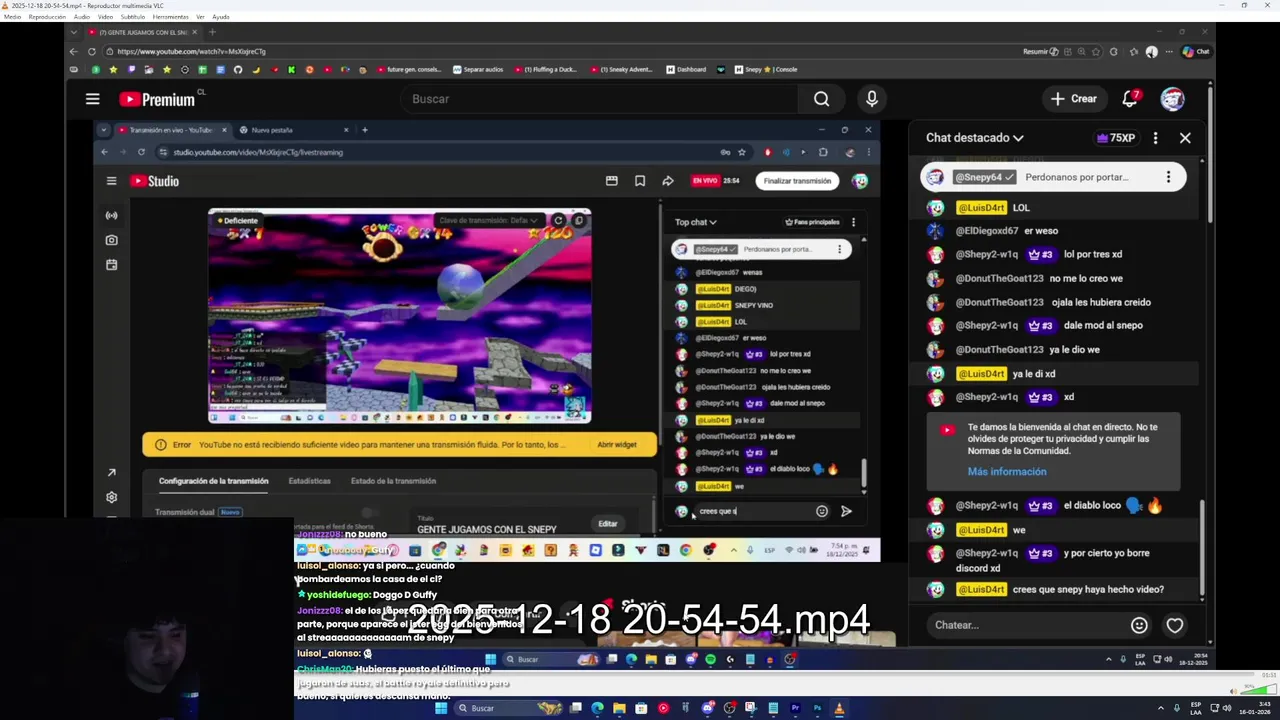The image size is (1280, 720).
Task: Open emoji picker in Chatear box
Action: pos(1139,625)
